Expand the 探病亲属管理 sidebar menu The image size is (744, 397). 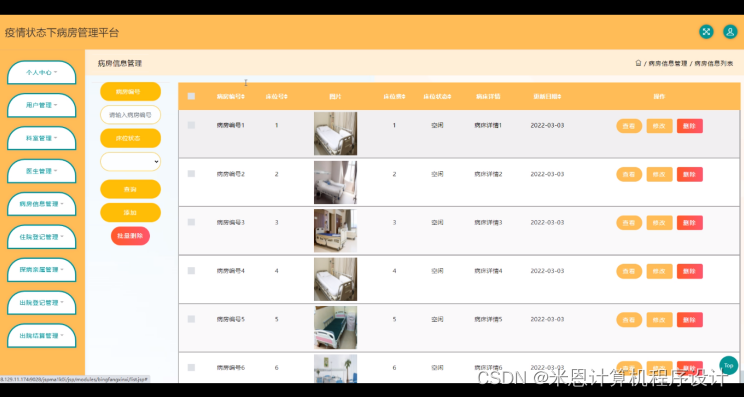(42, 270)
